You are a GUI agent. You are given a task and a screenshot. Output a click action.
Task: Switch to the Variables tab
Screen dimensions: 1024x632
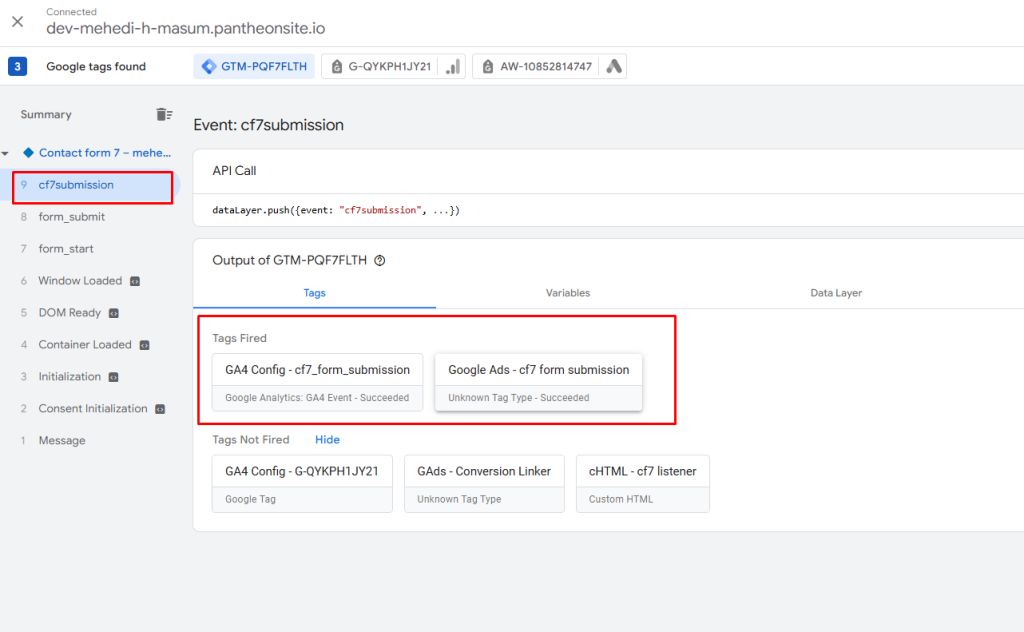click(x=568, y=293)
